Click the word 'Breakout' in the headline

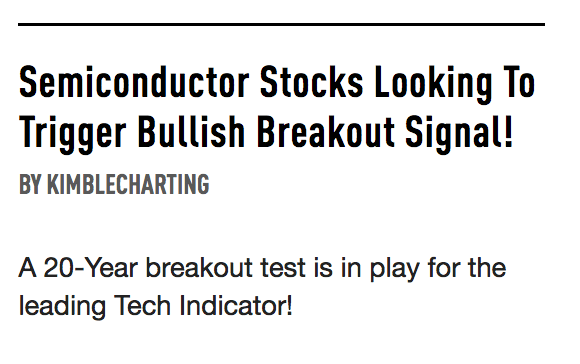[326, 131]
